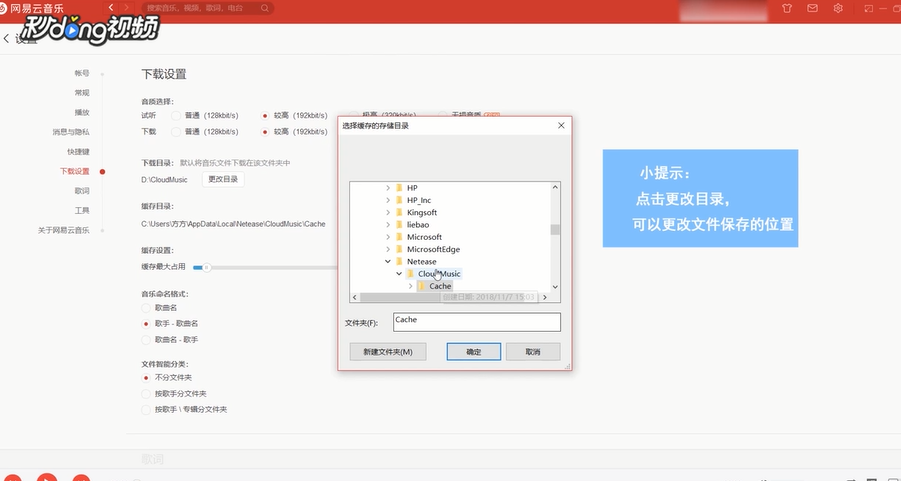Open the settings gear icon

coord(838,8)
